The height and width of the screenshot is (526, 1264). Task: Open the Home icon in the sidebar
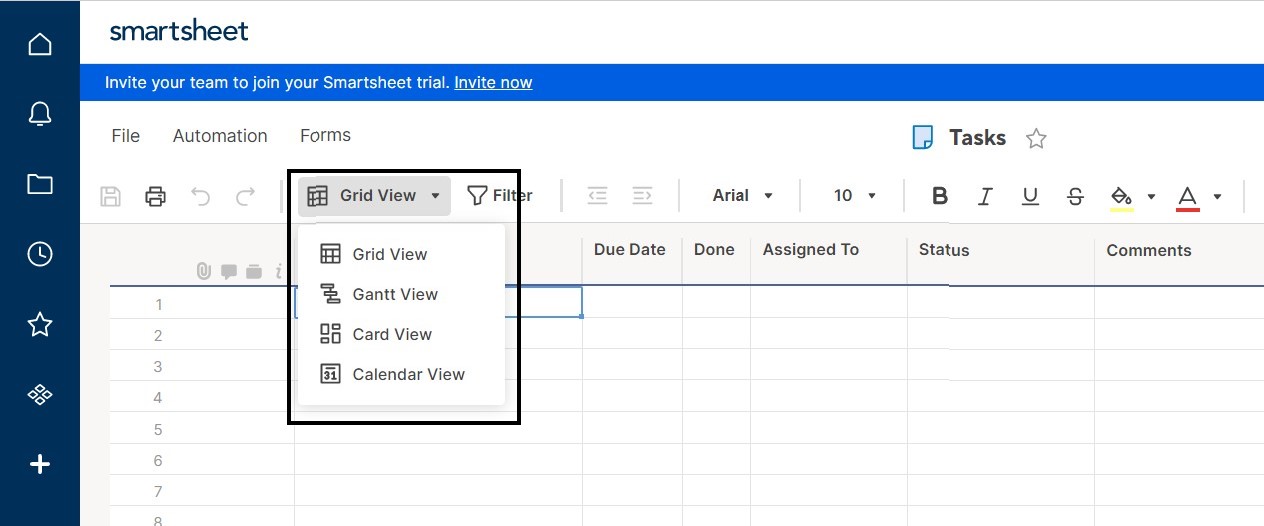tap(40, 44)
